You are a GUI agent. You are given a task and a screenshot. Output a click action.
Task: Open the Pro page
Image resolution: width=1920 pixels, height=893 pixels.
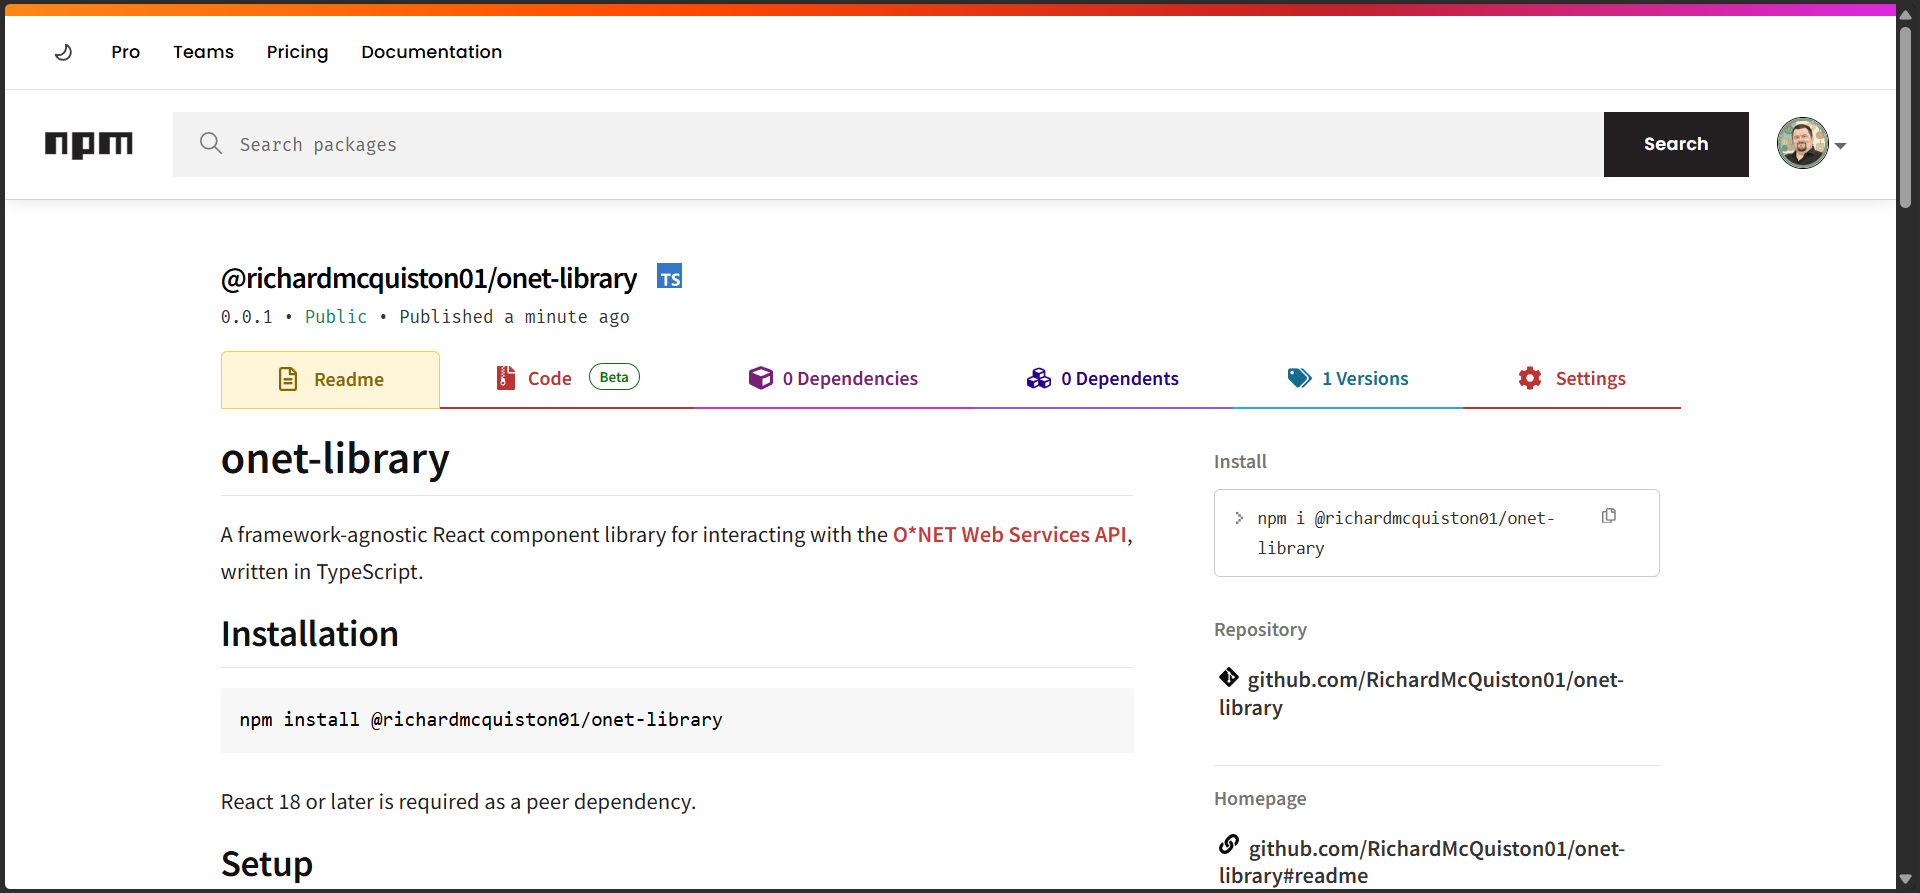pyautogui.click(x=125, y=52)
